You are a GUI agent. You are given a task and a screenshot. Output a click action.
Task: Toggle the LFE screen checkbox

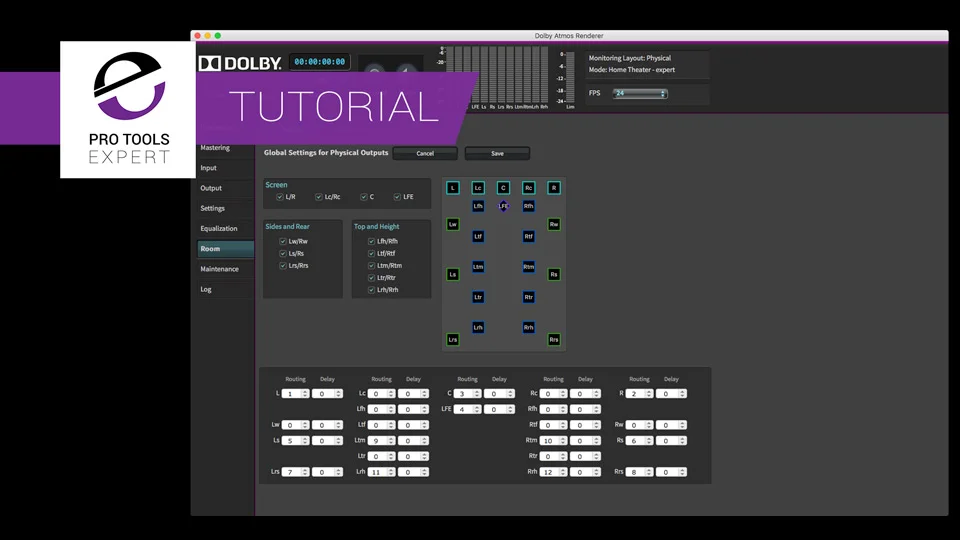[397, 197]
